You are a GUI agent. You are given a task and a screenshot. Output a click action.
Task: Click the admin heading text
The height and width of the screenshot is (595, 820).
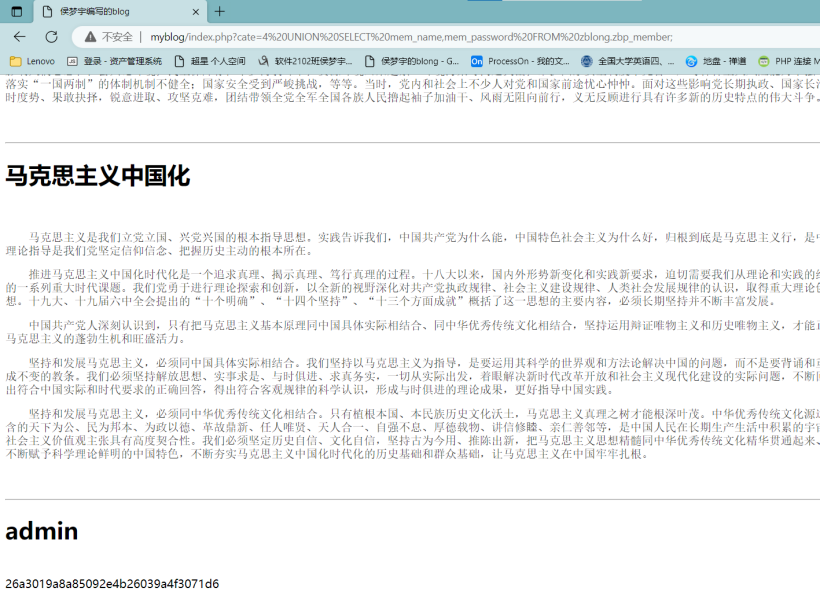[x=42, y=531]
